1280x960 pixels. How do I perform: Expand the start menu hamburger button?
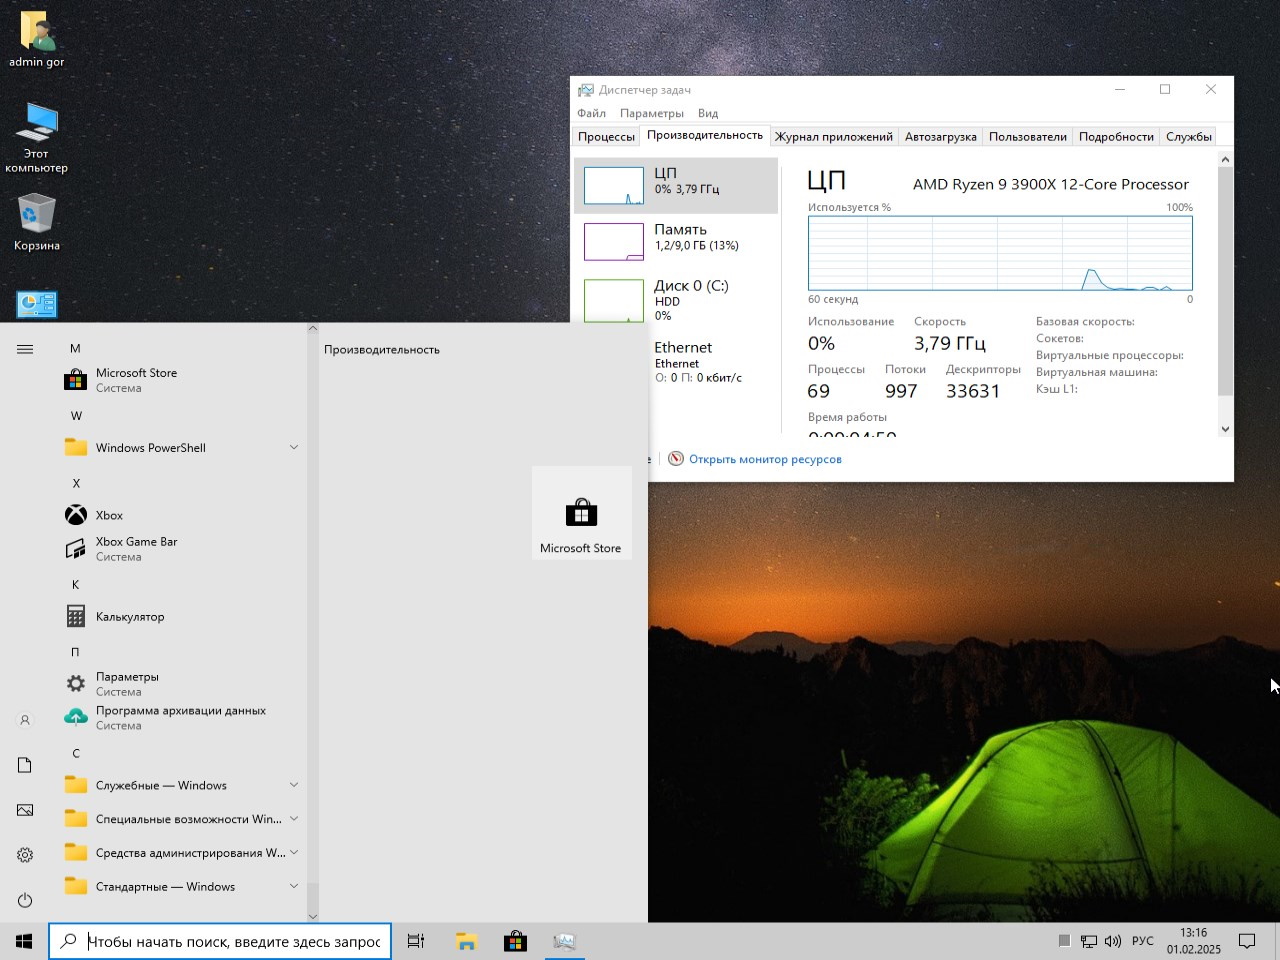point(25,349)
